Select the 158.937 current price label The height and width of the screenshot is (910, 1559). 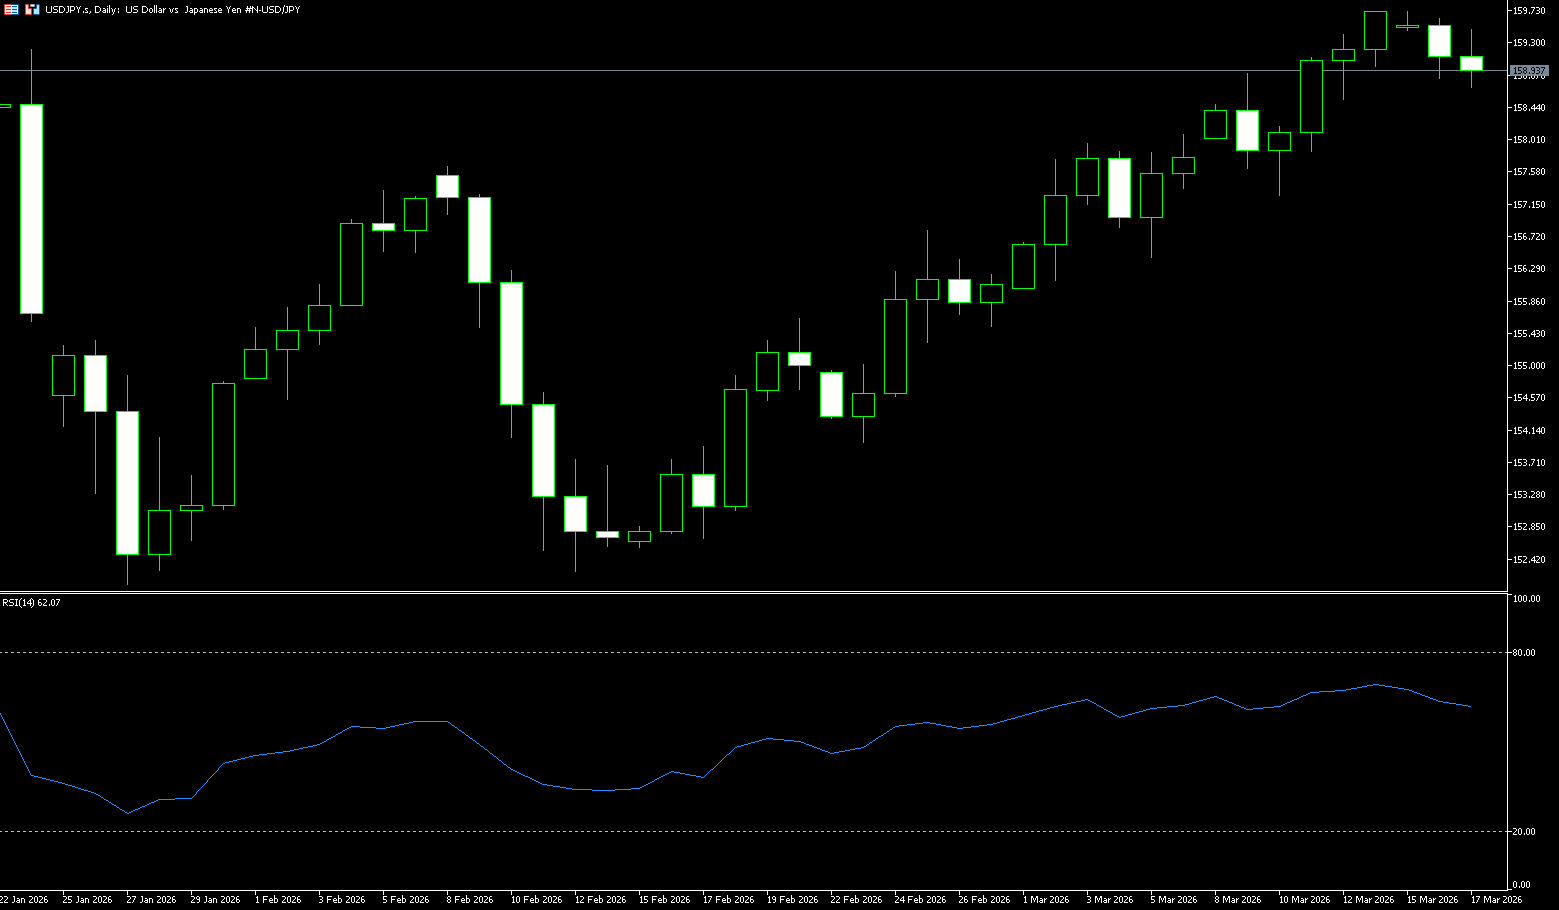point(1529,71)
